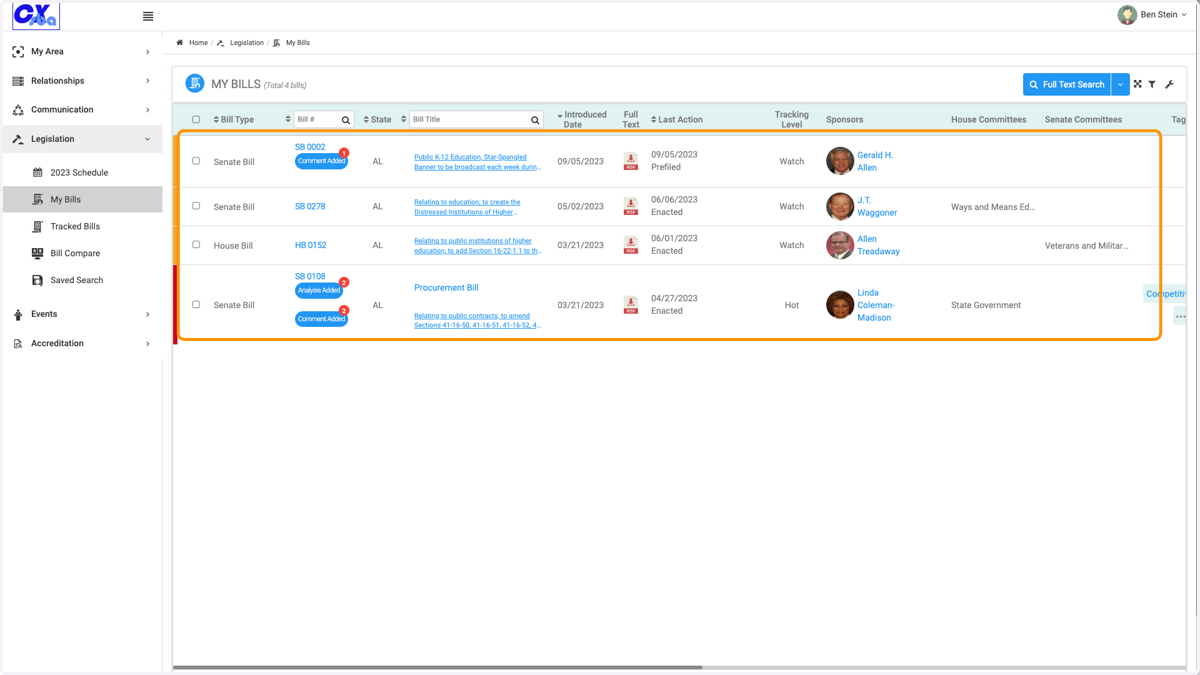Sort by Introduced Date column
The image size is (1200, 675).
pyautogui.click(x=582, y=119)
